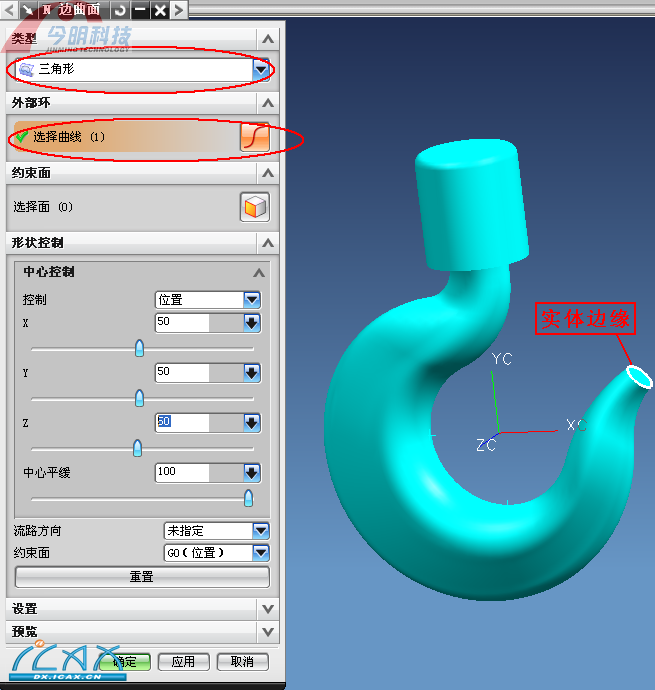Click the 中心平缓 slider handle
This screenshot has width=655, height=690.
[248, 499]
